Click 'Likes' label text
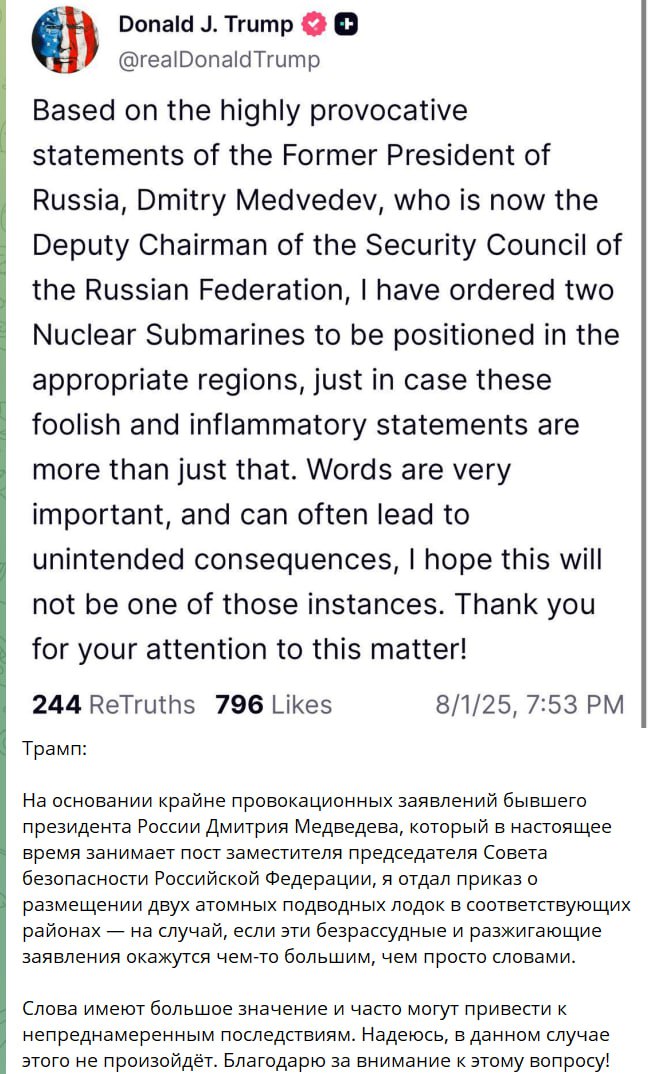 point(302,704)
